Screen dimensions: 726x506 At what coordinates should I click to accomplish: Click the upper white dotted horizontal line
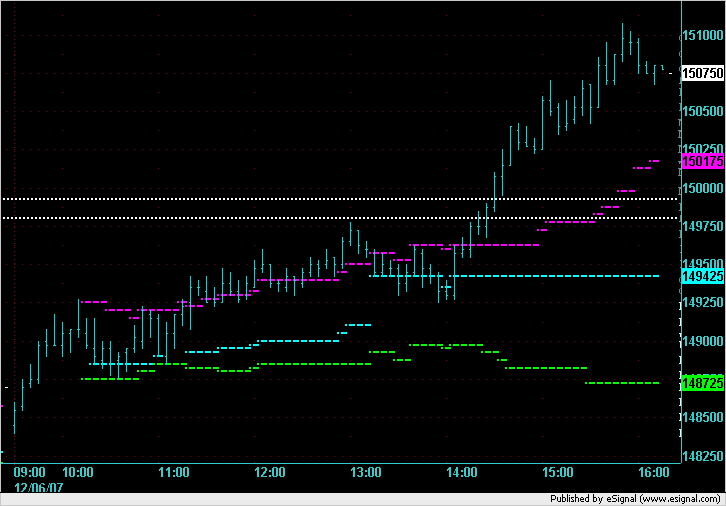pyautogui.click(x=340, y=199)
